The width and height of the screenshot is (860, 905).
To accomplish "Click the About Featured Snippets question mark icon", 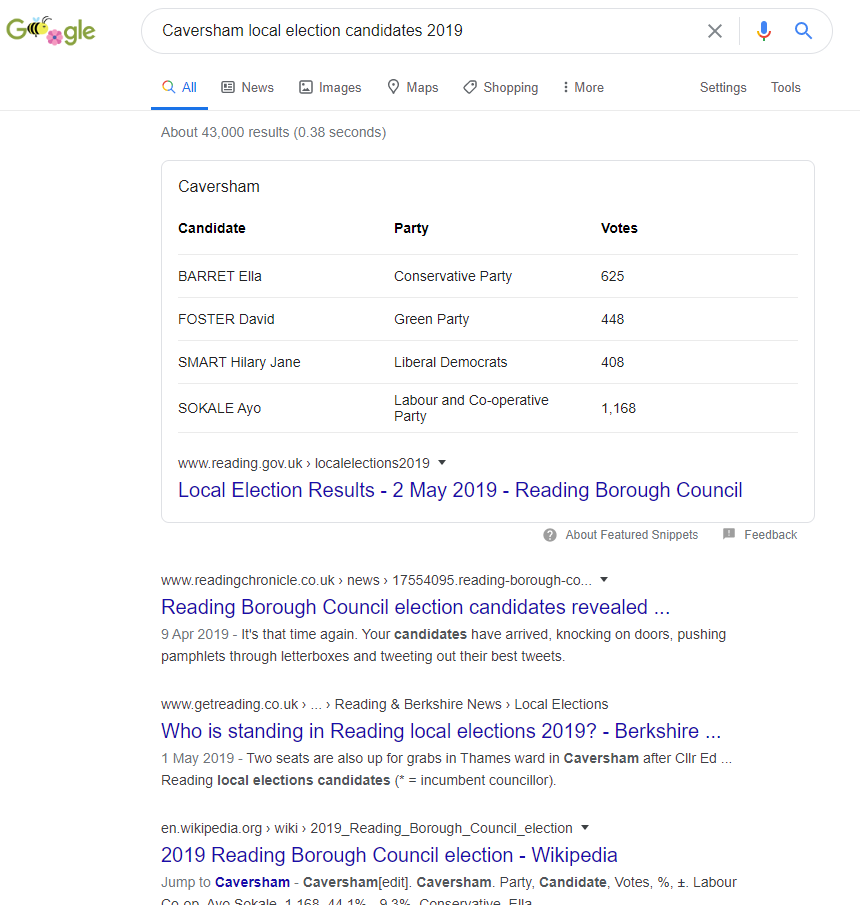I will point(549,535).
